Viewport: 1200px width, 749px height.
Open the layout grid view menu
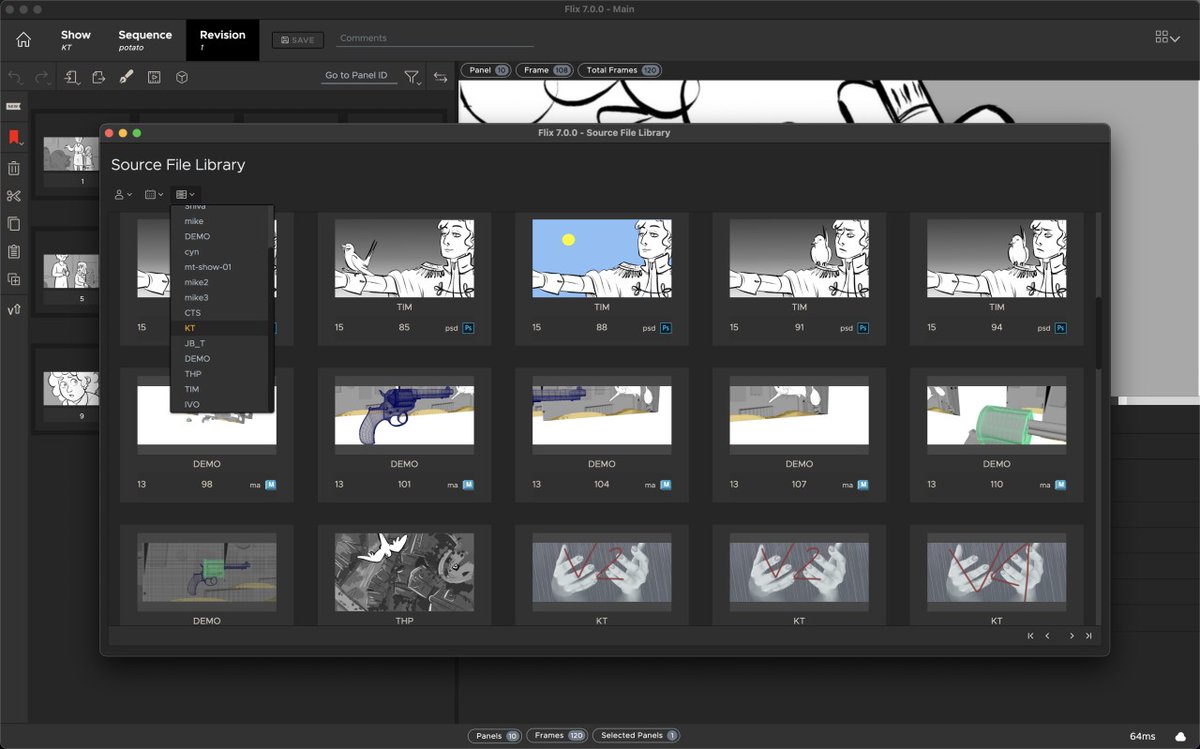pyautogui.click(x=1166, y=37)
